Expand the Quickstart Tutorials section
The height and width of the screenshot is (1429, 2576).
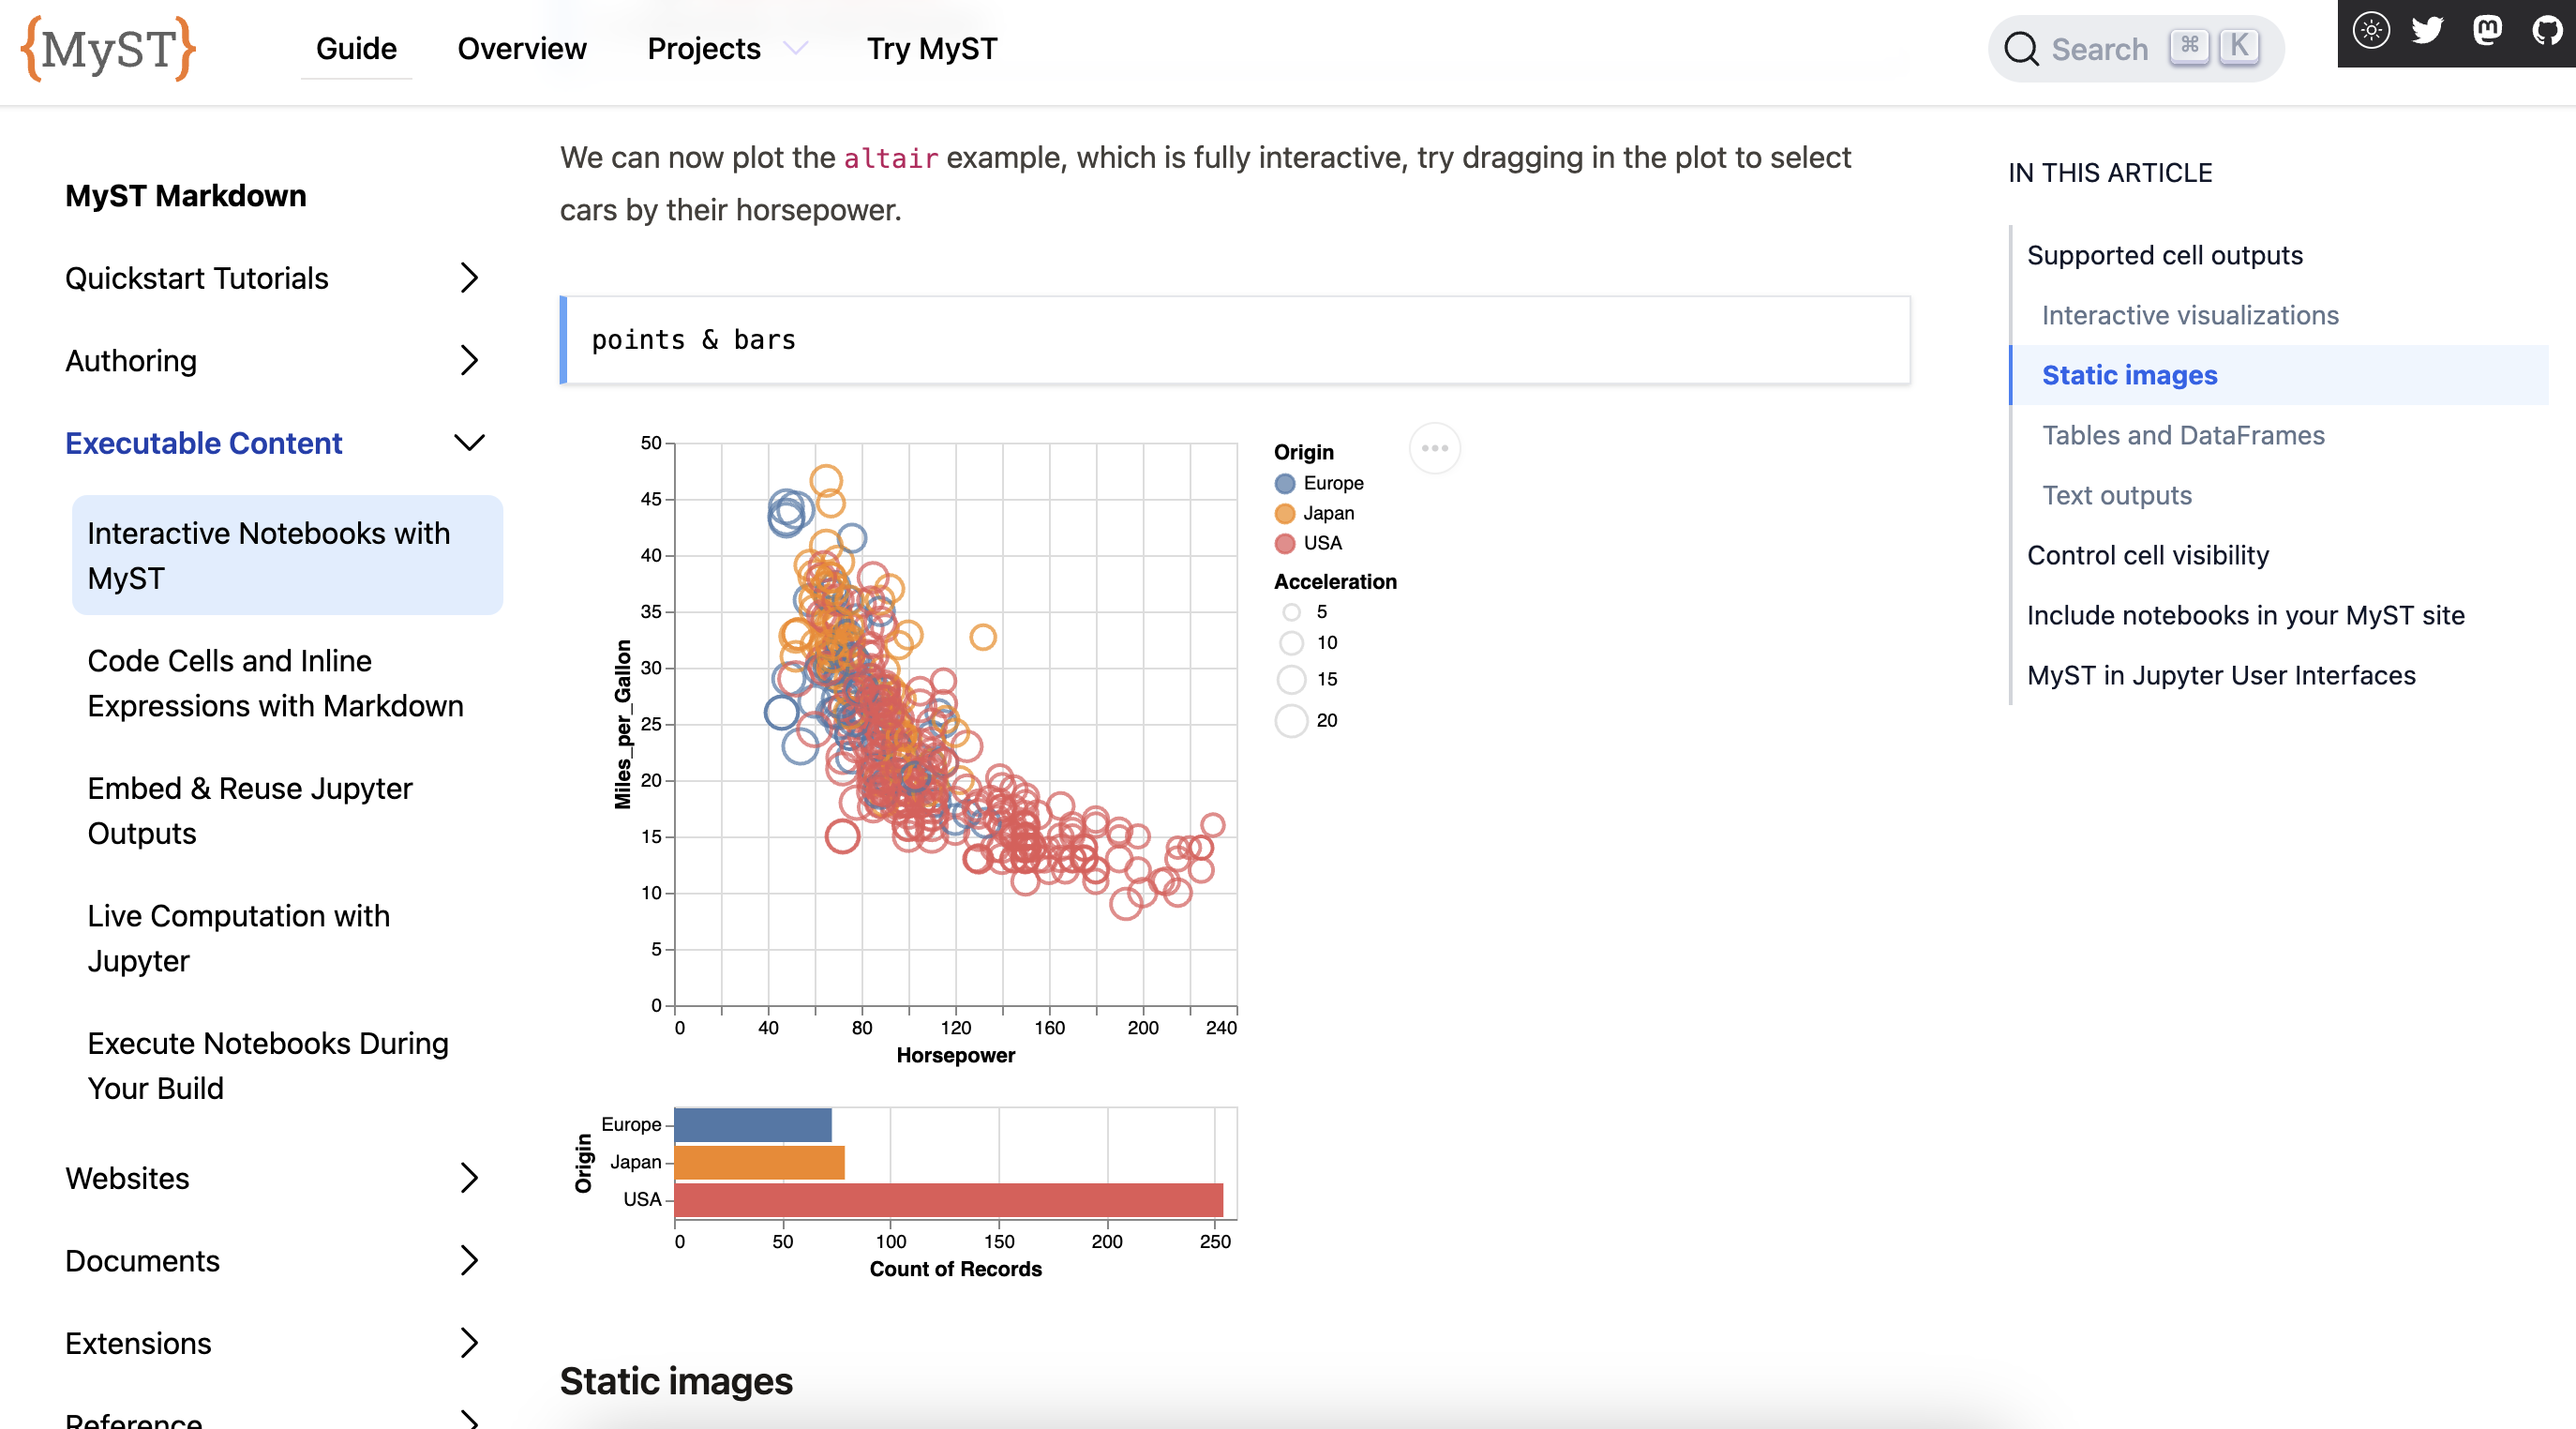[469, 278]
